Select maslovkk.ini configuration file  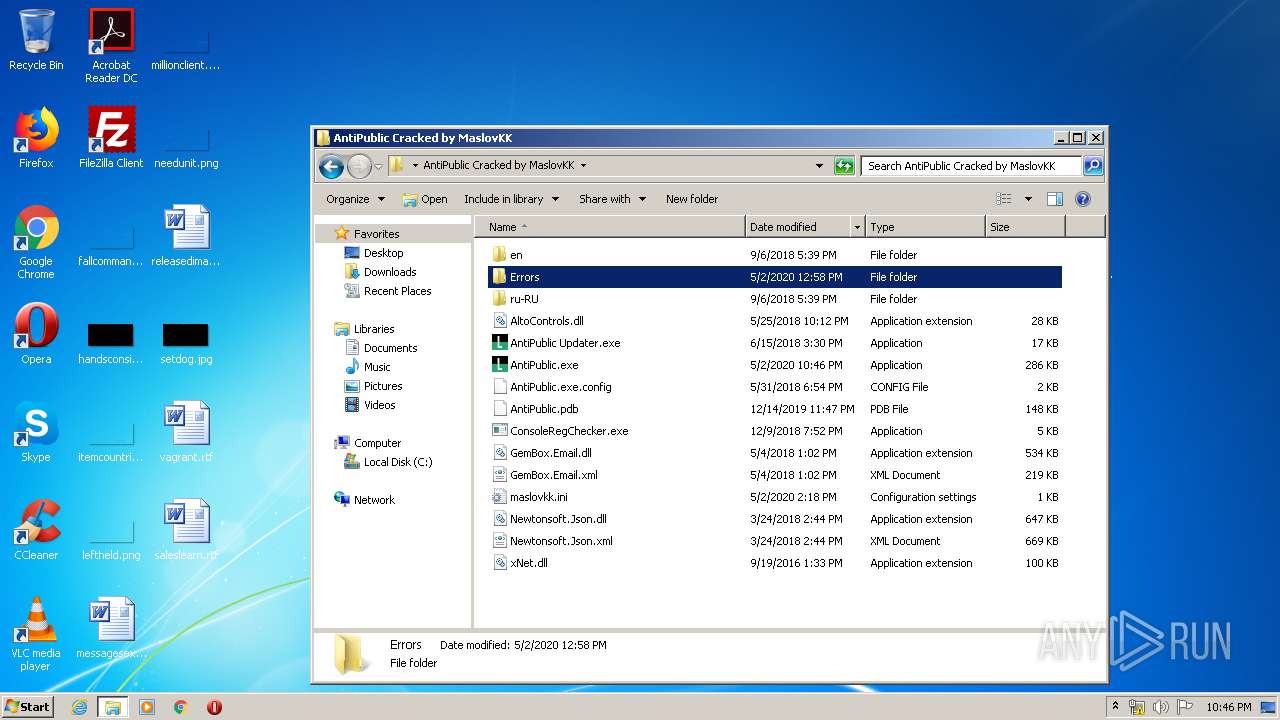pyautogui.click(x=538, y=497)
